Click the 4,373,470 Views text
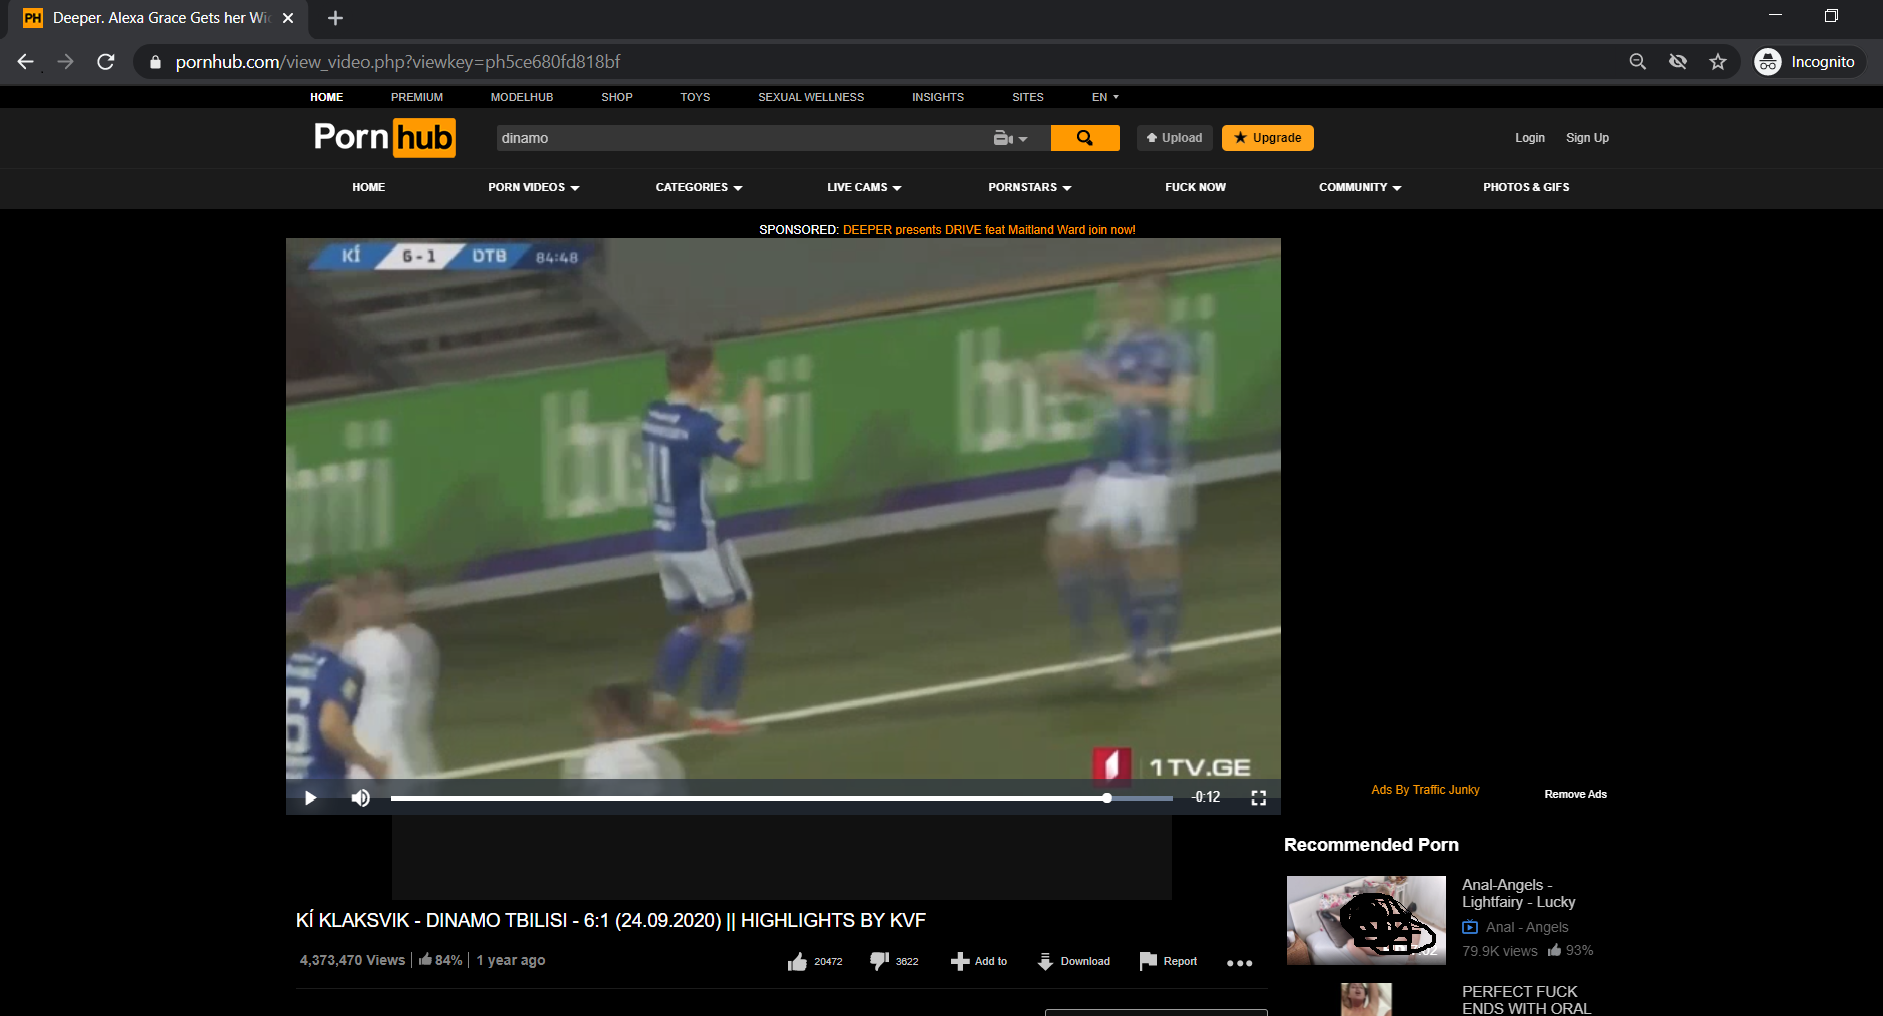This screenshot has height=1016, width=1883. click(352, 960)
